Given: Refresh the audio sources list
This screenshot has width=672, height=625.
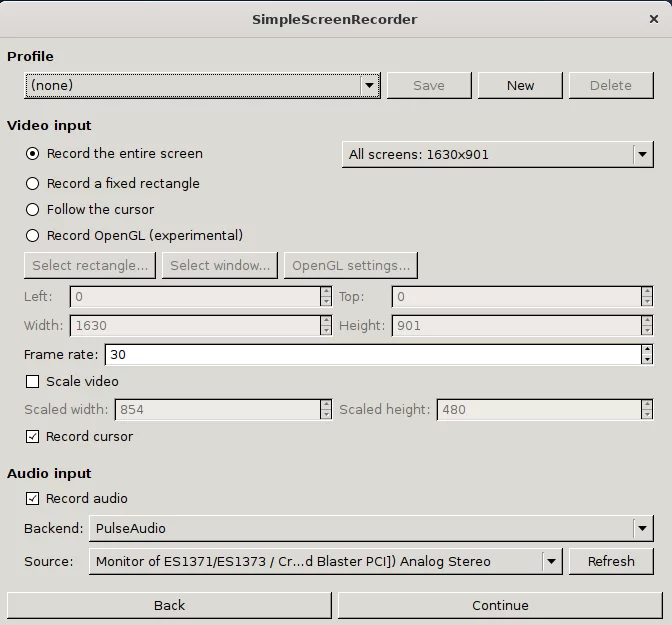Looking at the screenshot, I should (x=611, y=561).
